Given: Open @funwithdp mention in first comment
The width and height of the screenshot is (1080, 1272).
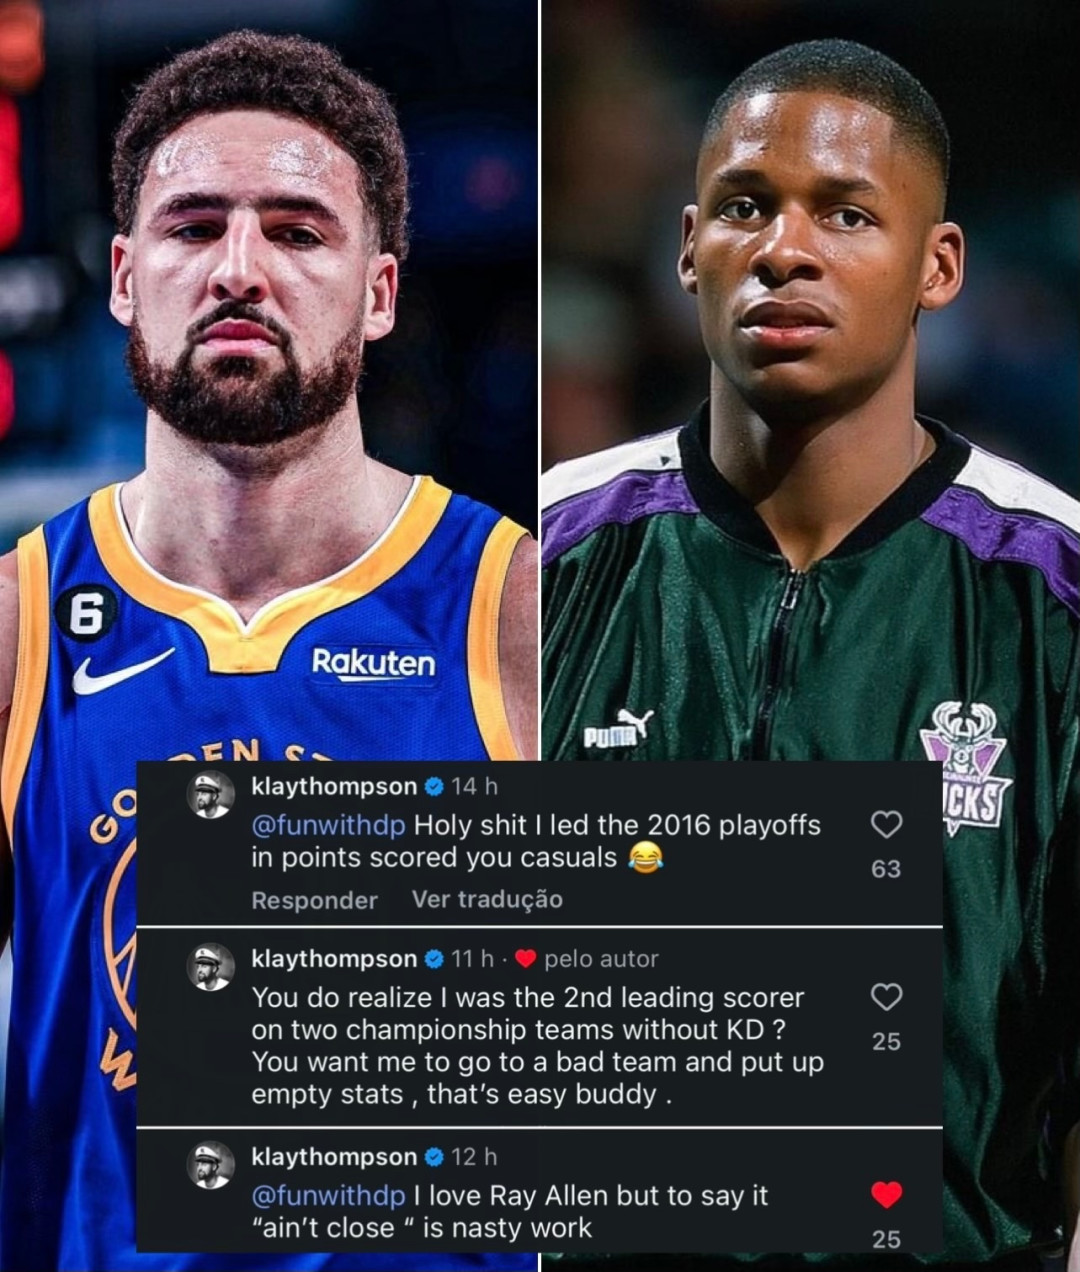Looking at the screenshot, I should point(329,826).
